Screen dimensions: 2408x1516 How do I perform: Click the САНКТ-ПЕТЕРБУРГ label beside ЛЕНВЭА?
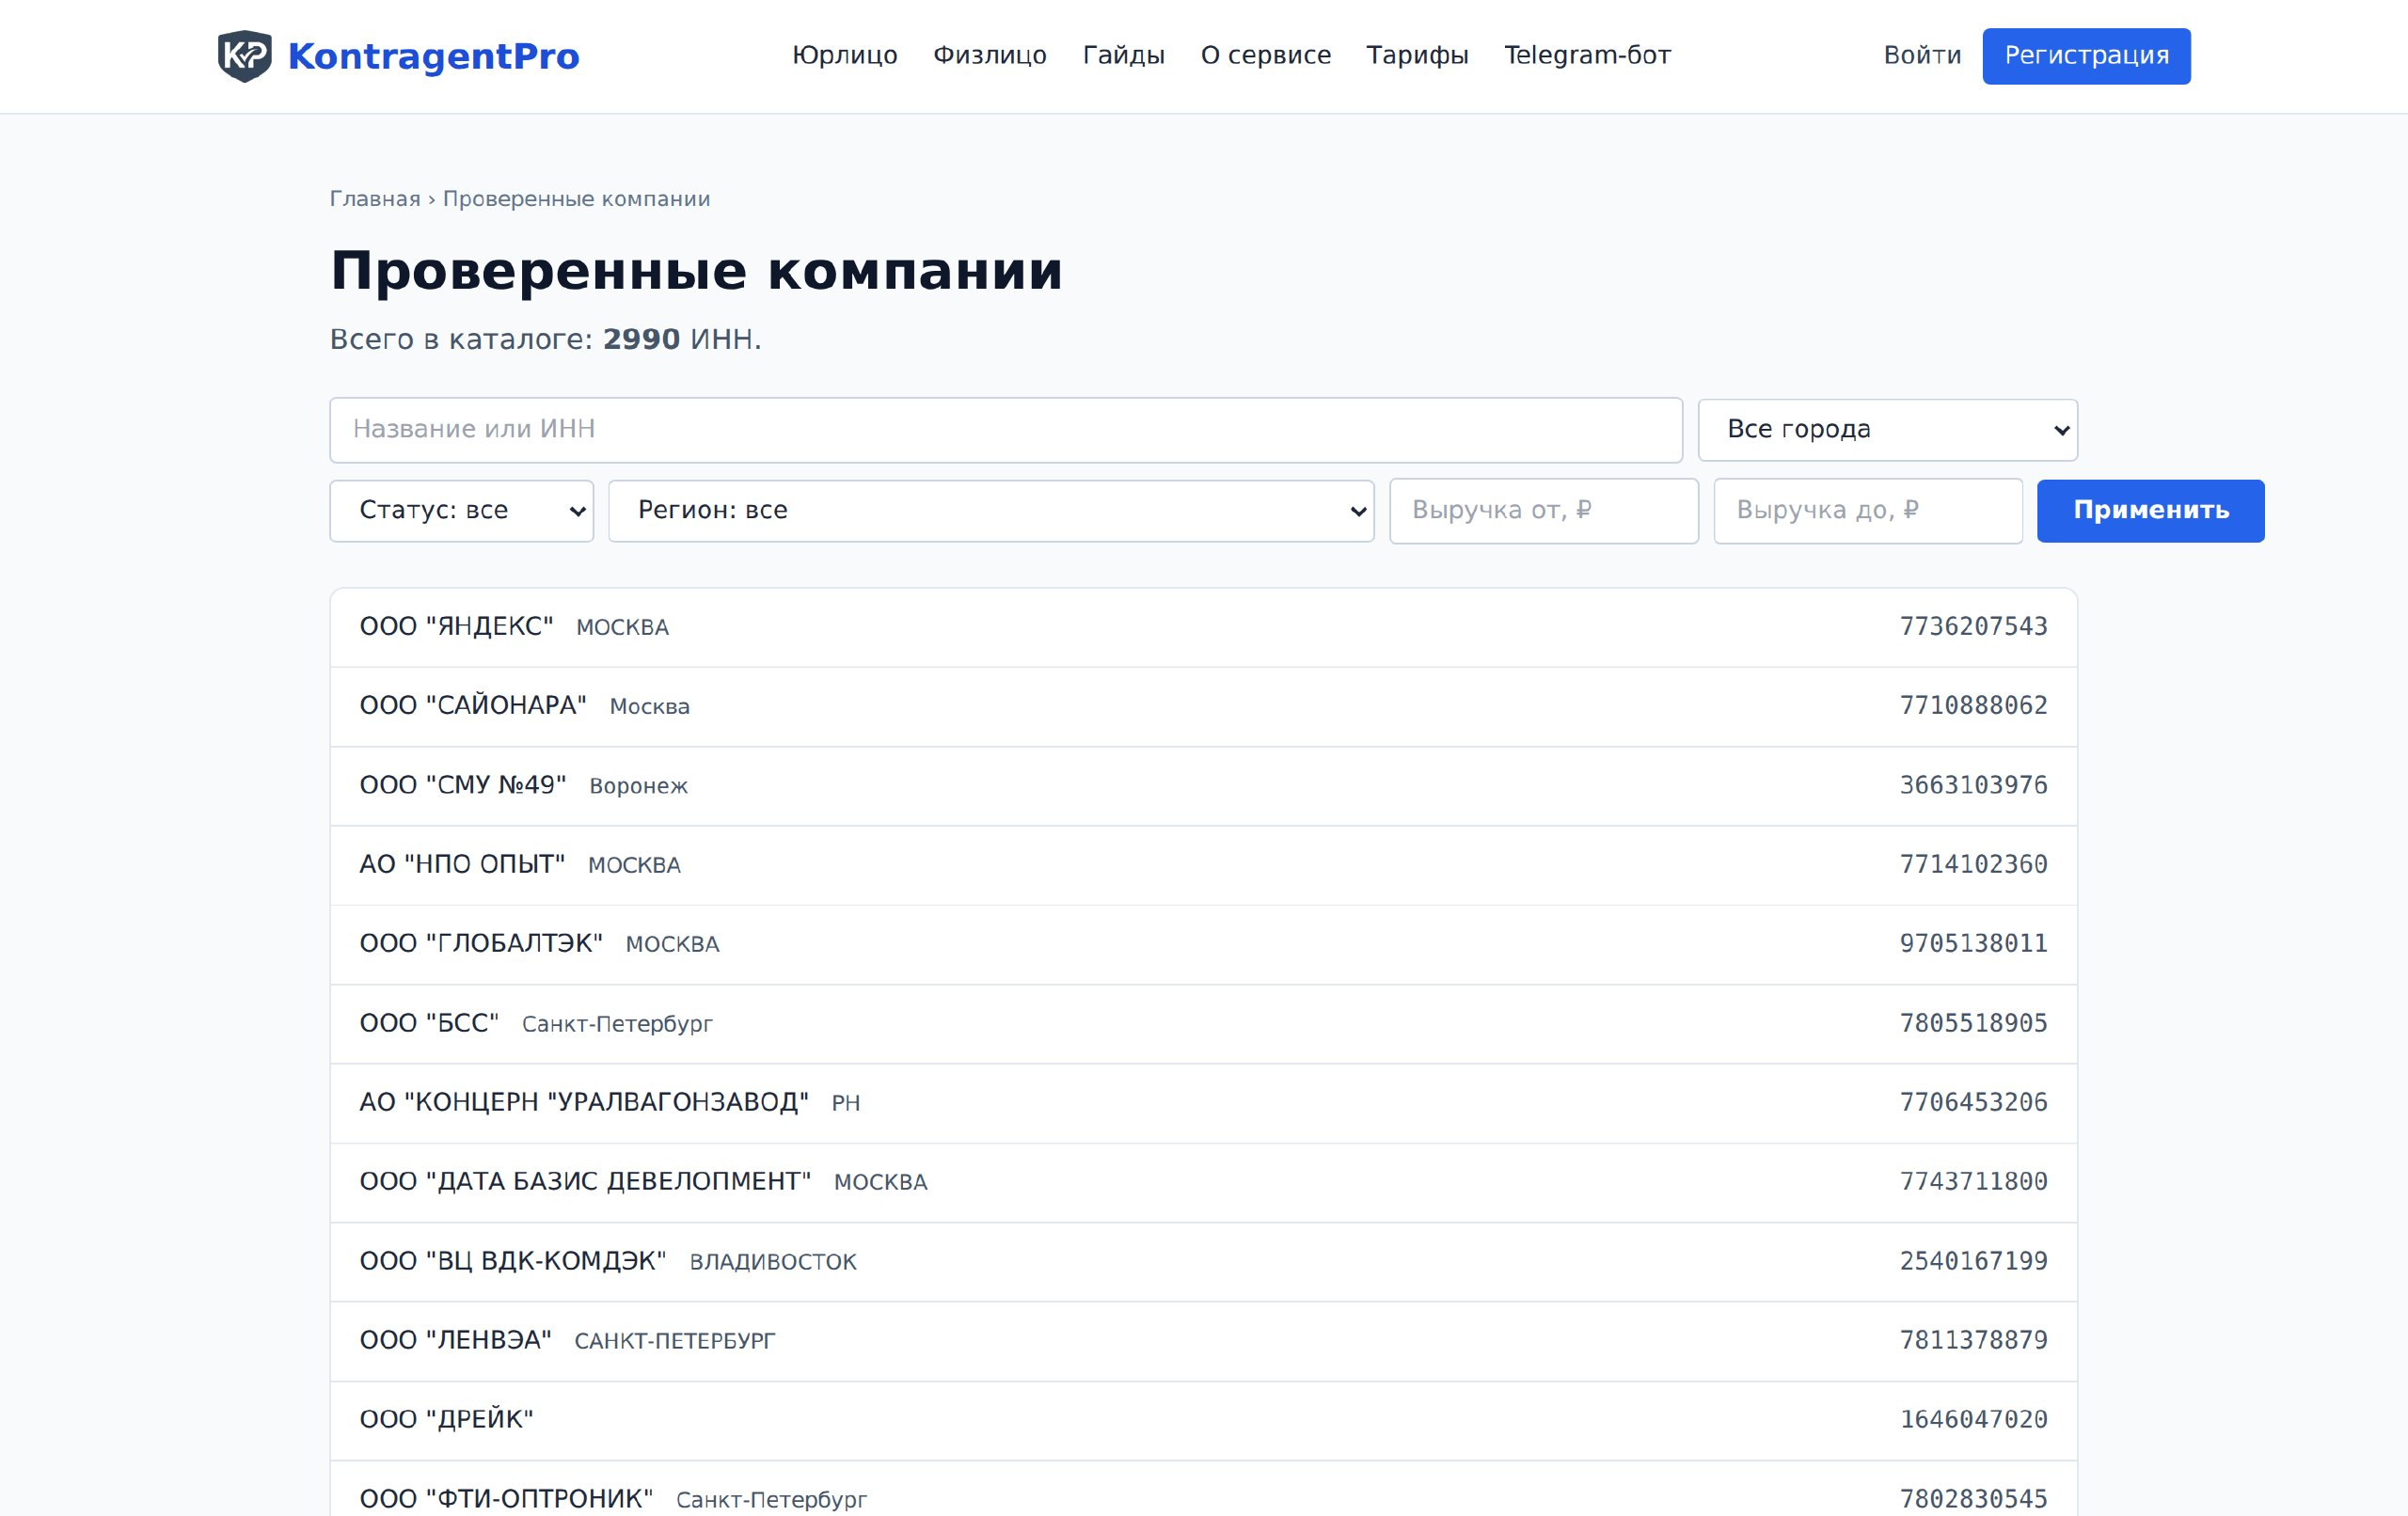(x=674, y=1342)
